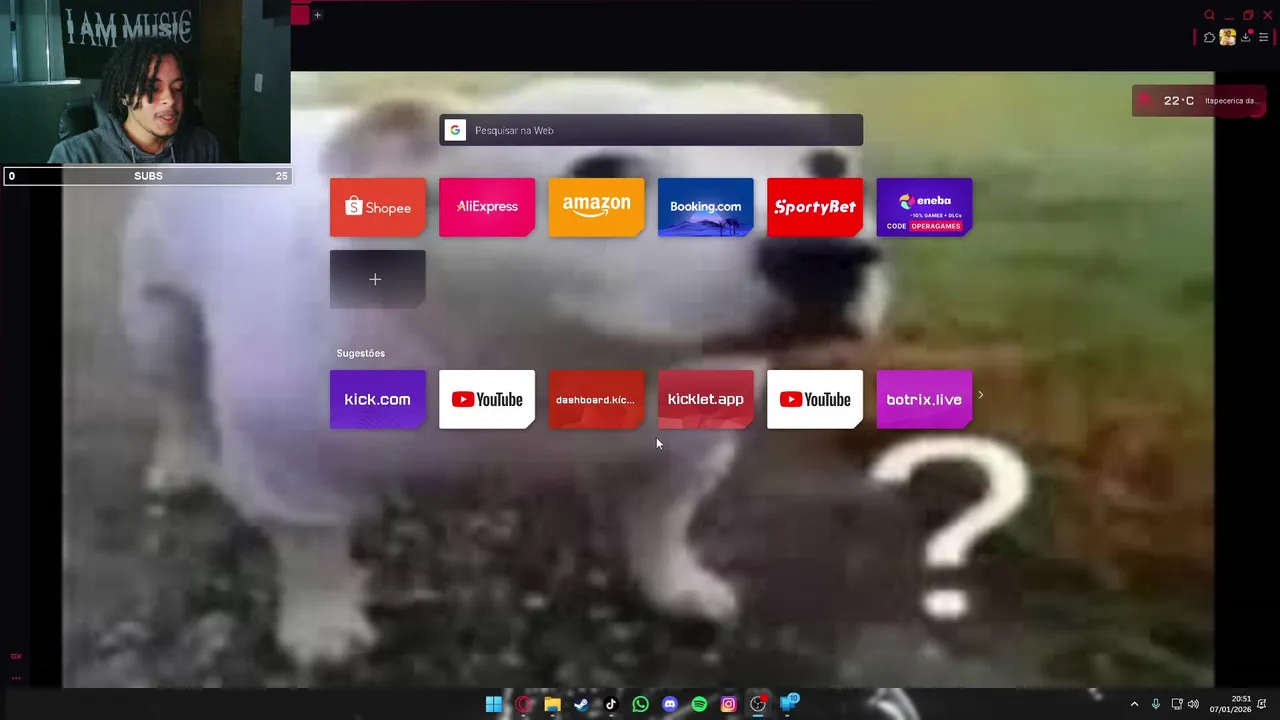This screenshot has width=1280, height=720.
Task: Open the dashboard.kic... suggestion tile
Action: coord(596,399)
